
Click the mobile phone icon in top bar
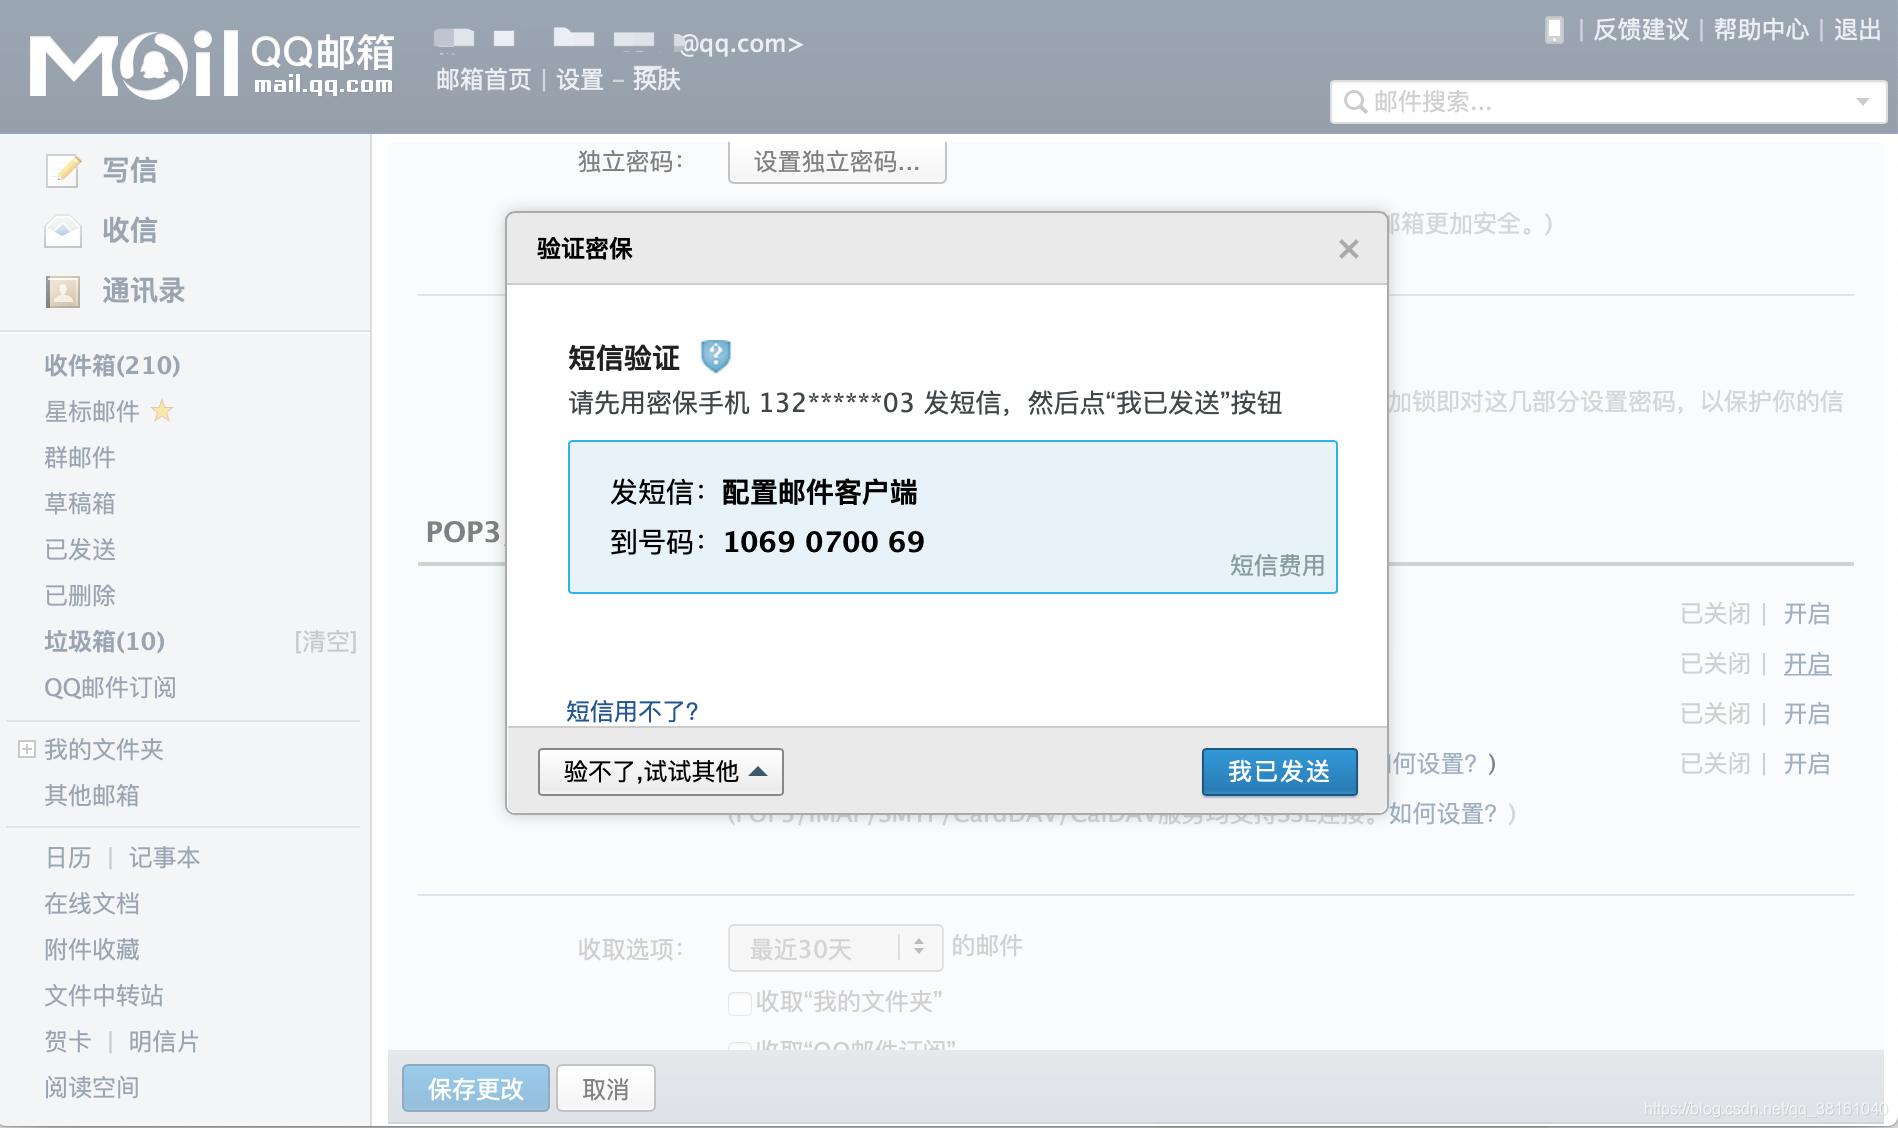[1554, 31]
